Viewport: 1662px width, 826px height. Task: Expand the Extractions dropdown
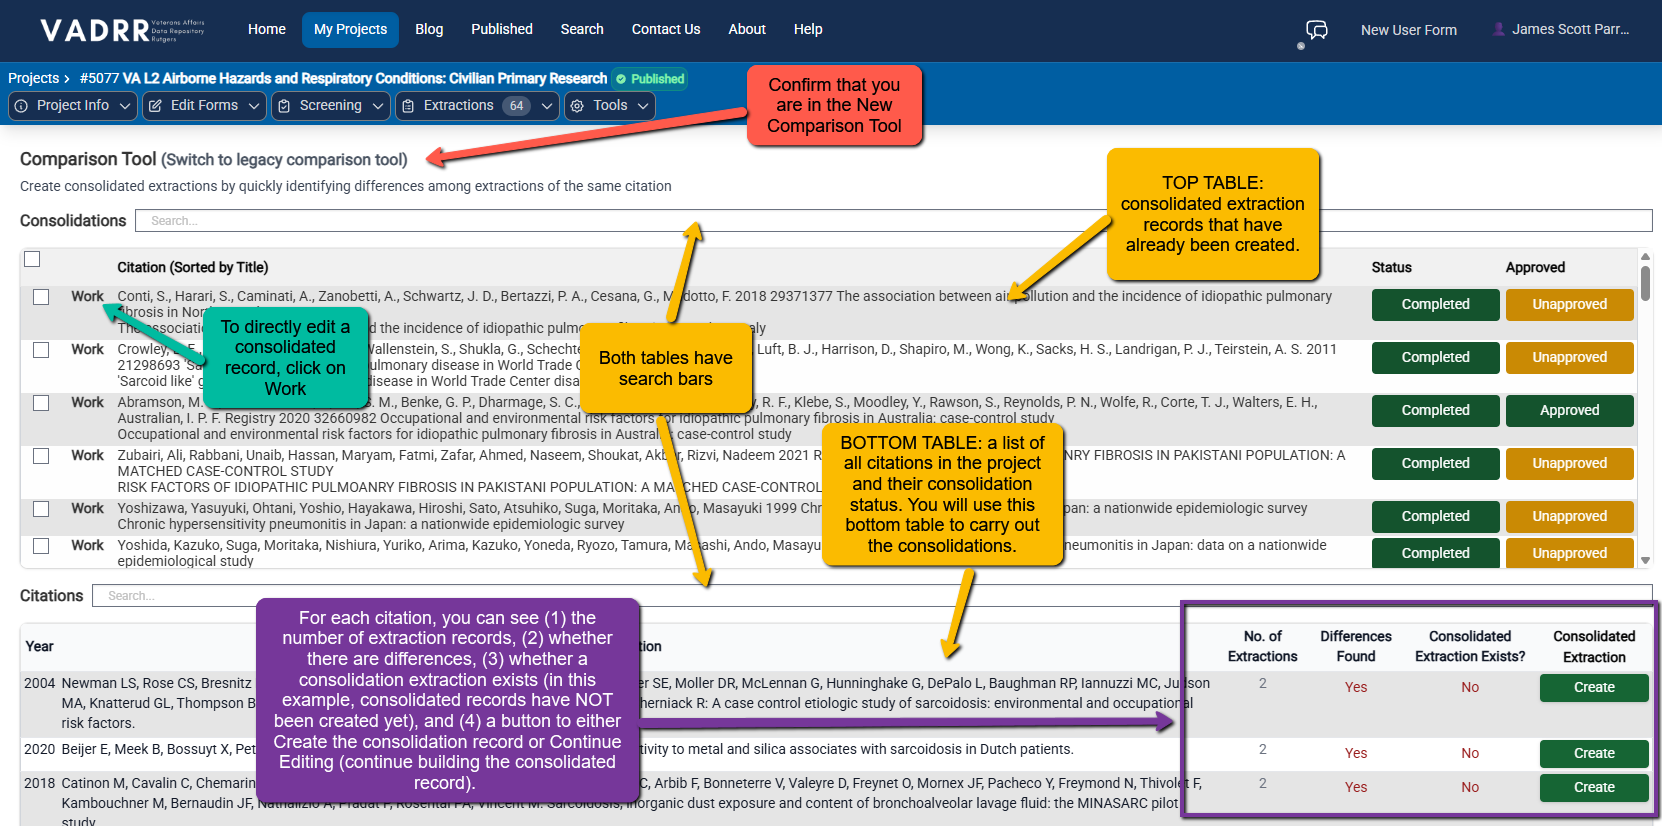(547, 106)
